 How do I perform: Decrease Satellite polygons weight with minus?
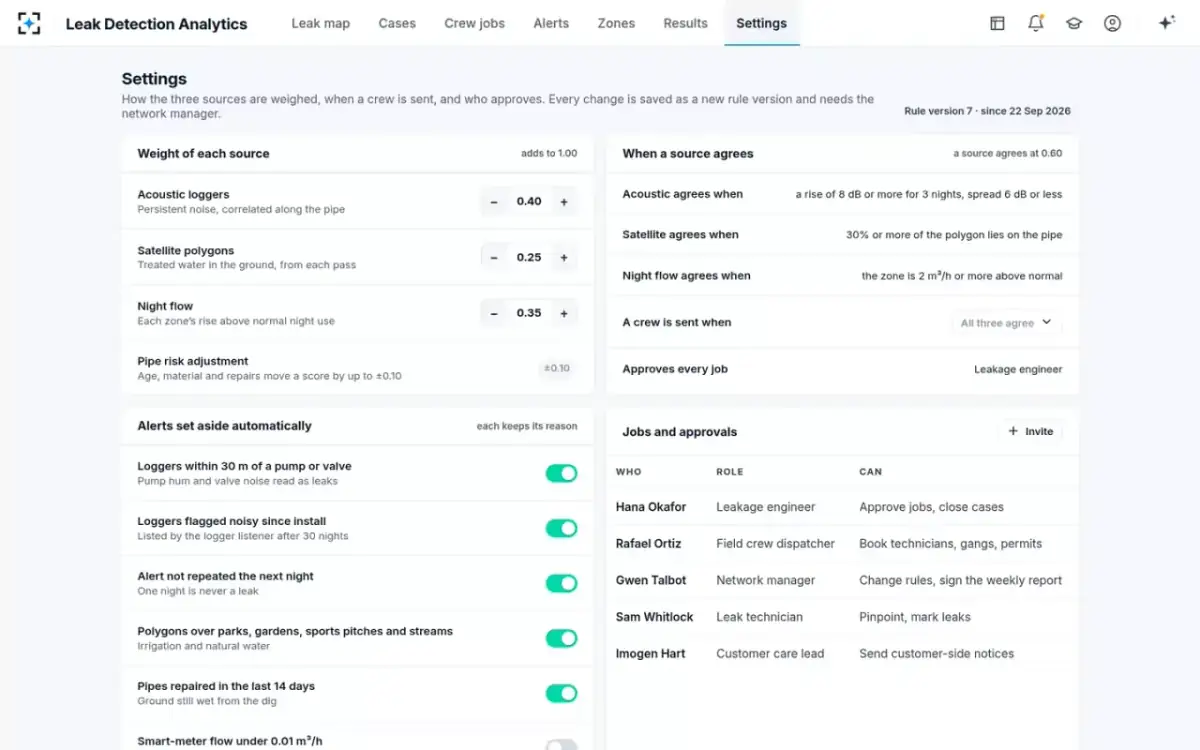[x=494, y=258]
